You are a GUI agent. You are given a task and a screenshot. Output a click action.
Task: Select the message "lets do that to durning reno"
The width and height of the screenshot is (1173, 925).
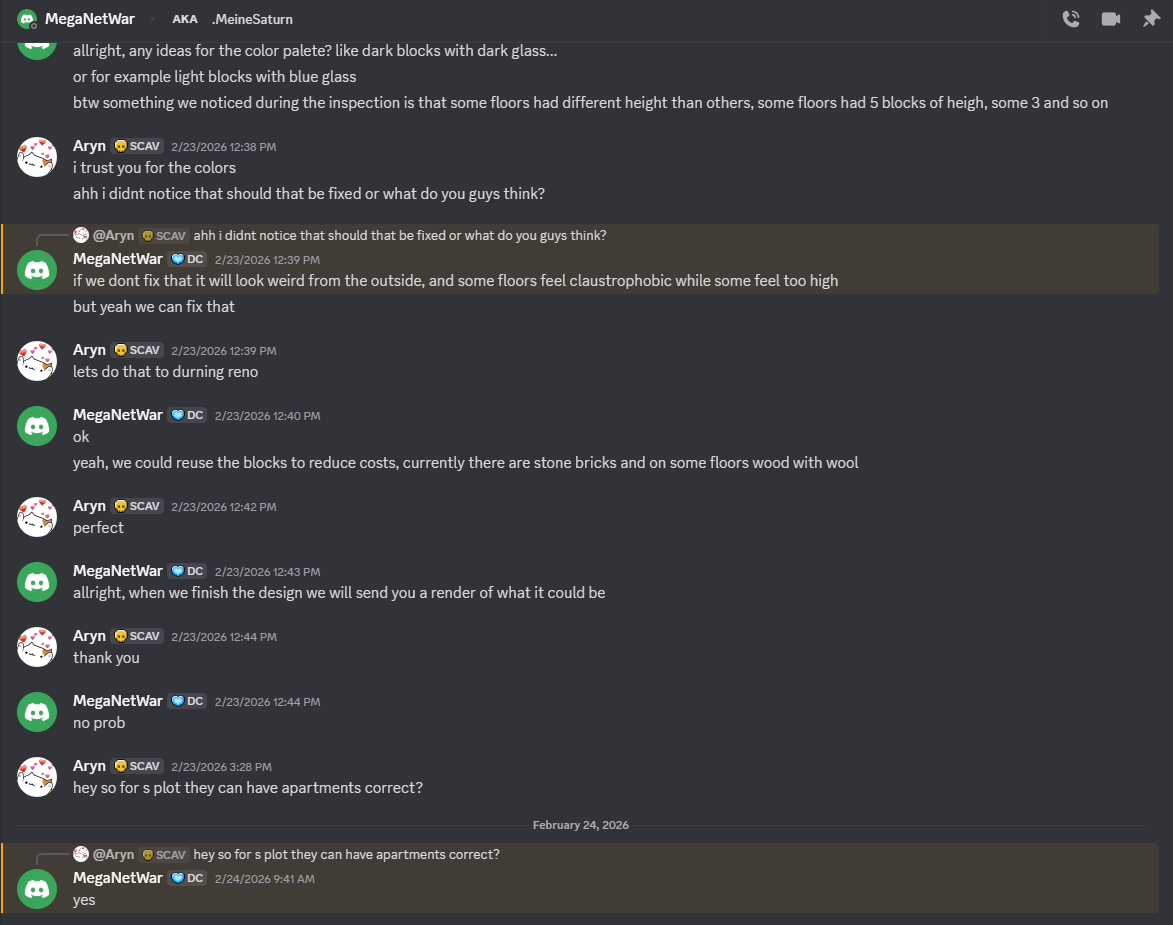[x=166, y=372]
